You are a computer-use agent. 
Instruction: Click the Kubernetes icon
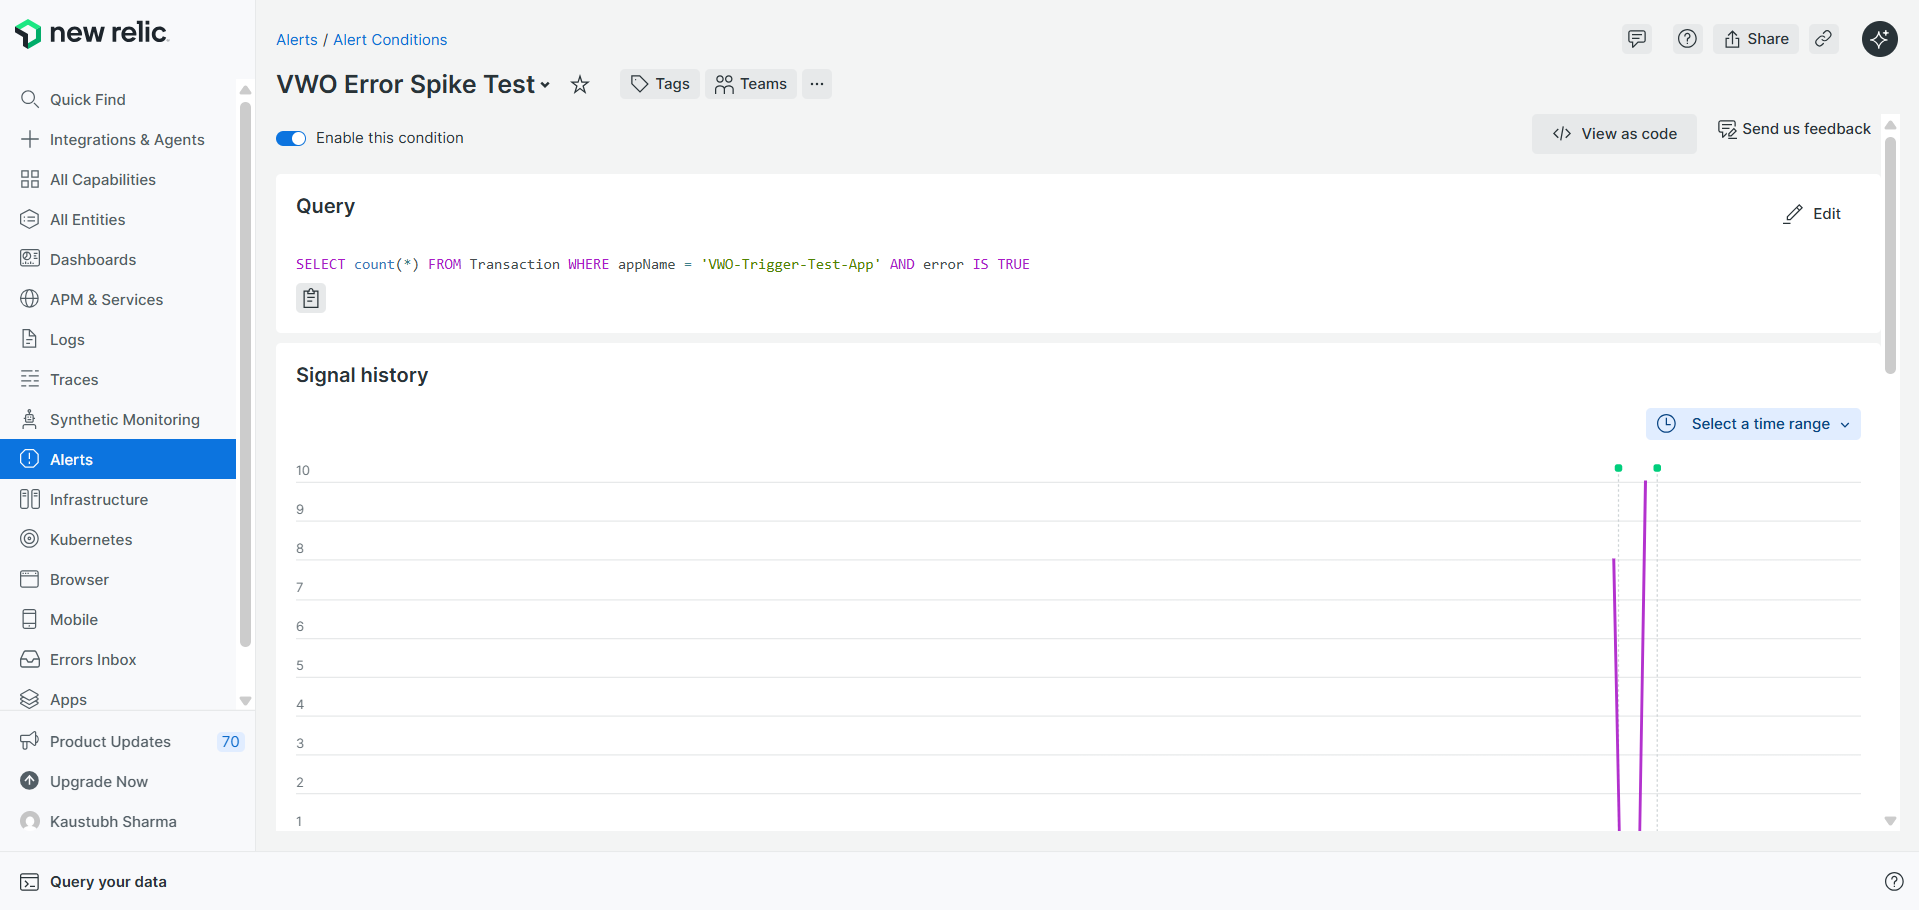pos(30,539)
